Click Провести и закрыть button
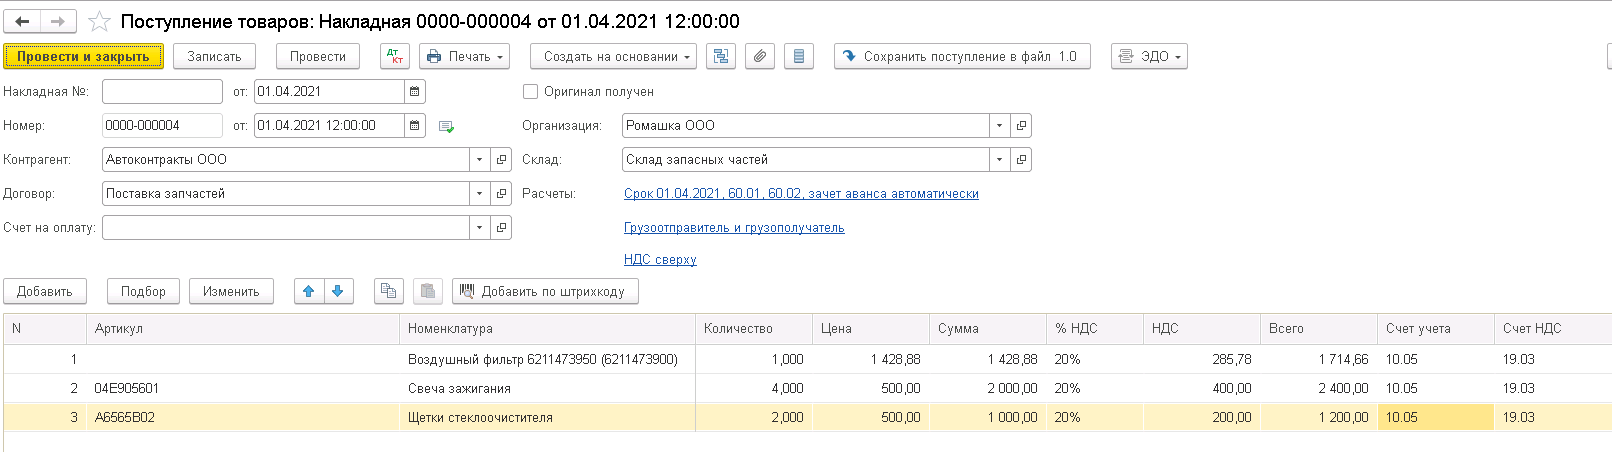 pyautogui.click(x=83, y=57)
